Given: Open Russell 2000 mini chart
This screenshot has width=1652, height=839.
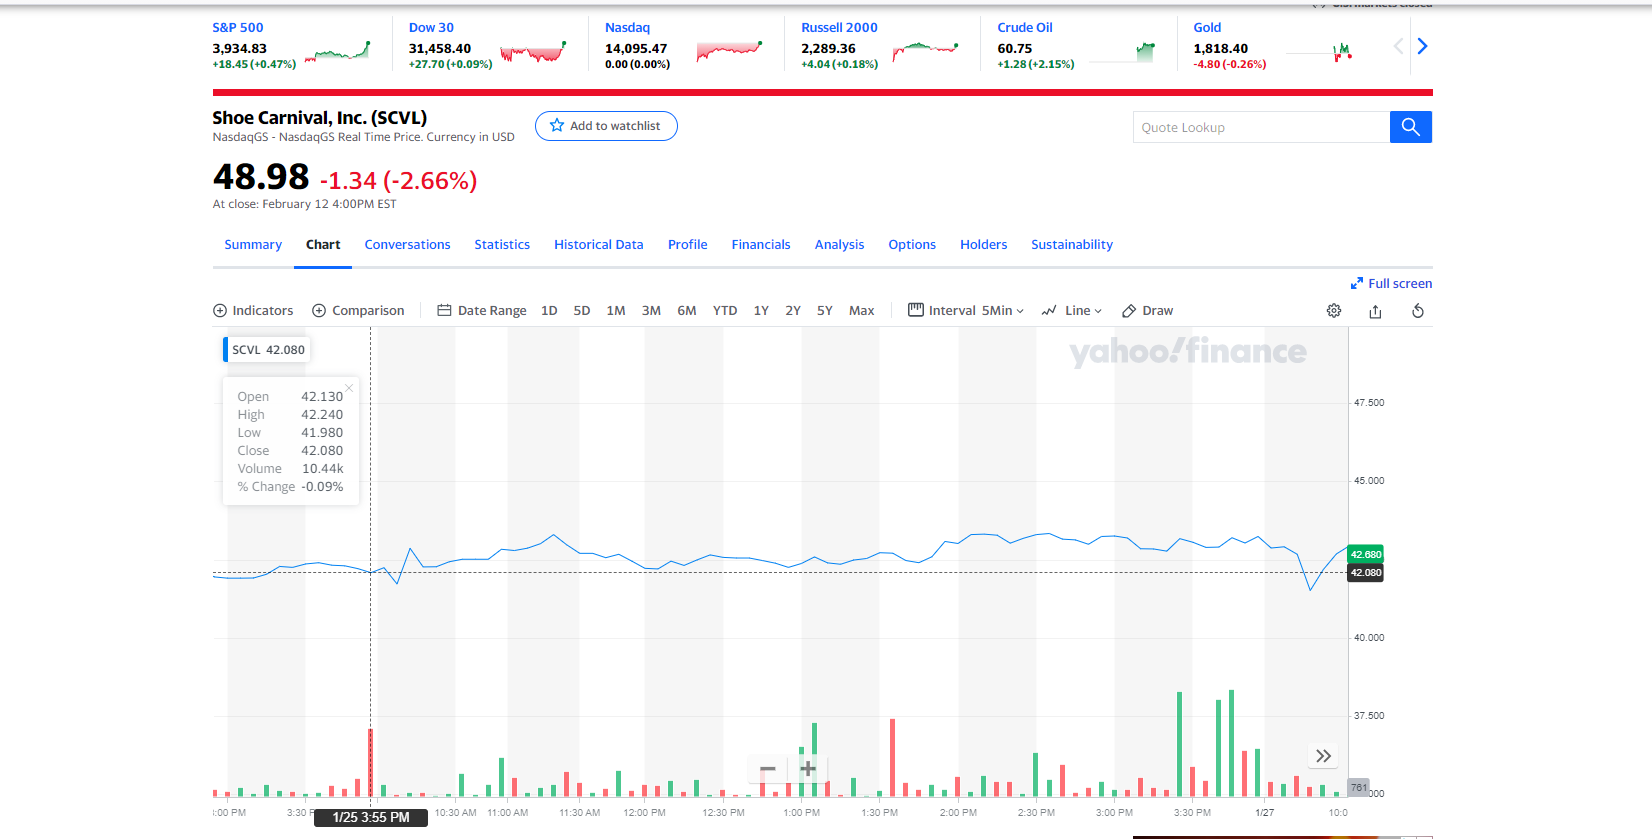Looking at the screenshot, I should point(925,52).
